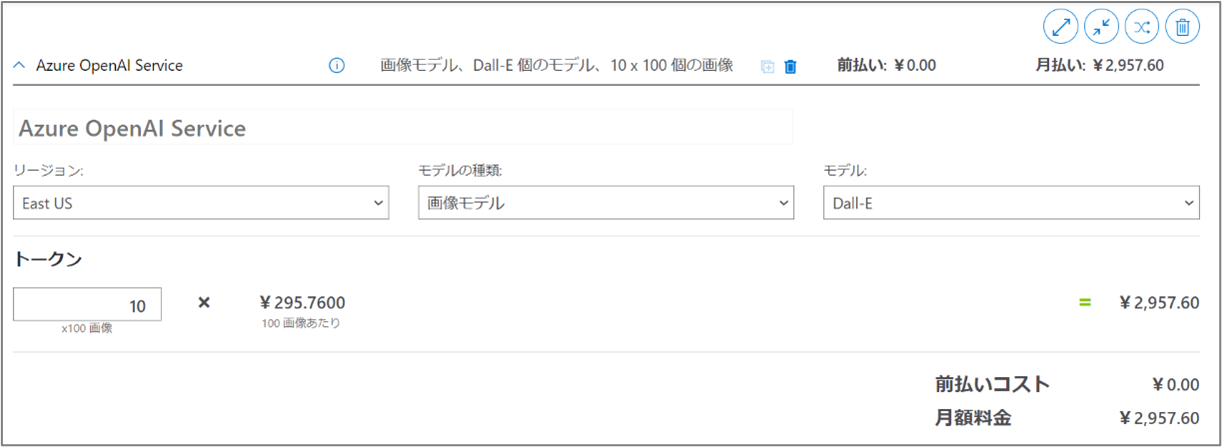Click the shuffle rearrange services icon
The image size is (1222, 447).
1142,27
